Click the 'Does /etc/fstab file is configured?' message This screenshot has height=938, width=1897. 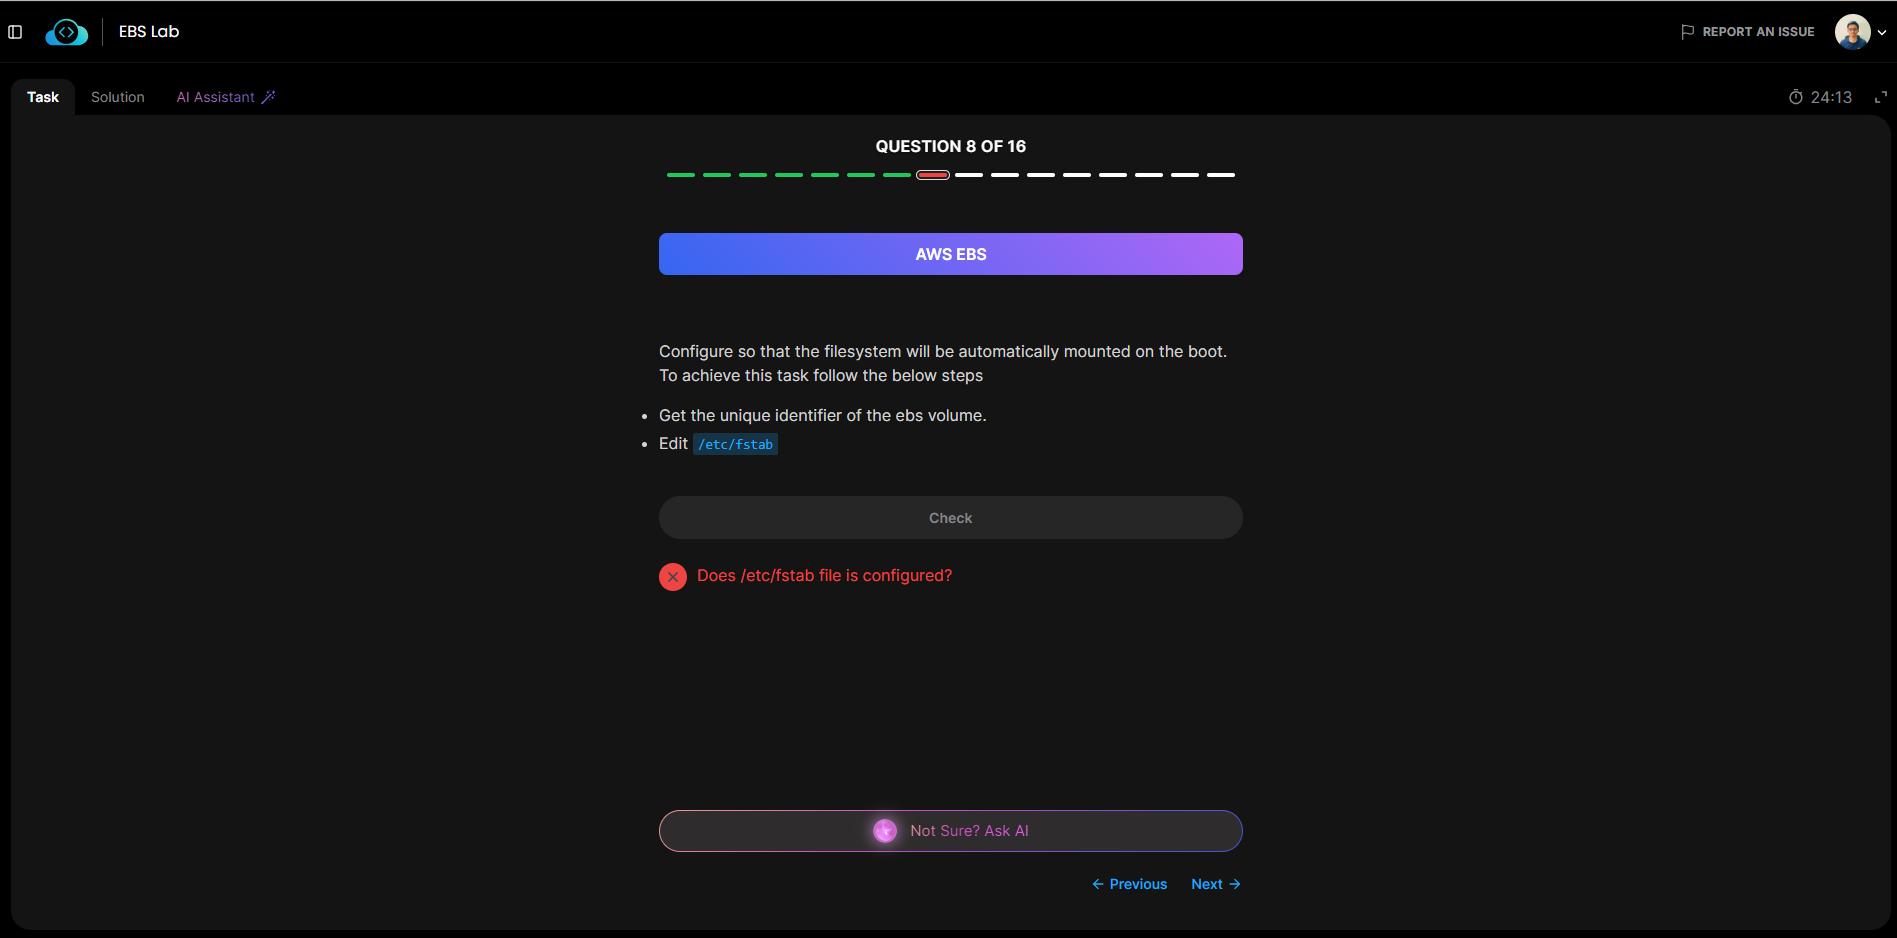(x=825, y=576)
